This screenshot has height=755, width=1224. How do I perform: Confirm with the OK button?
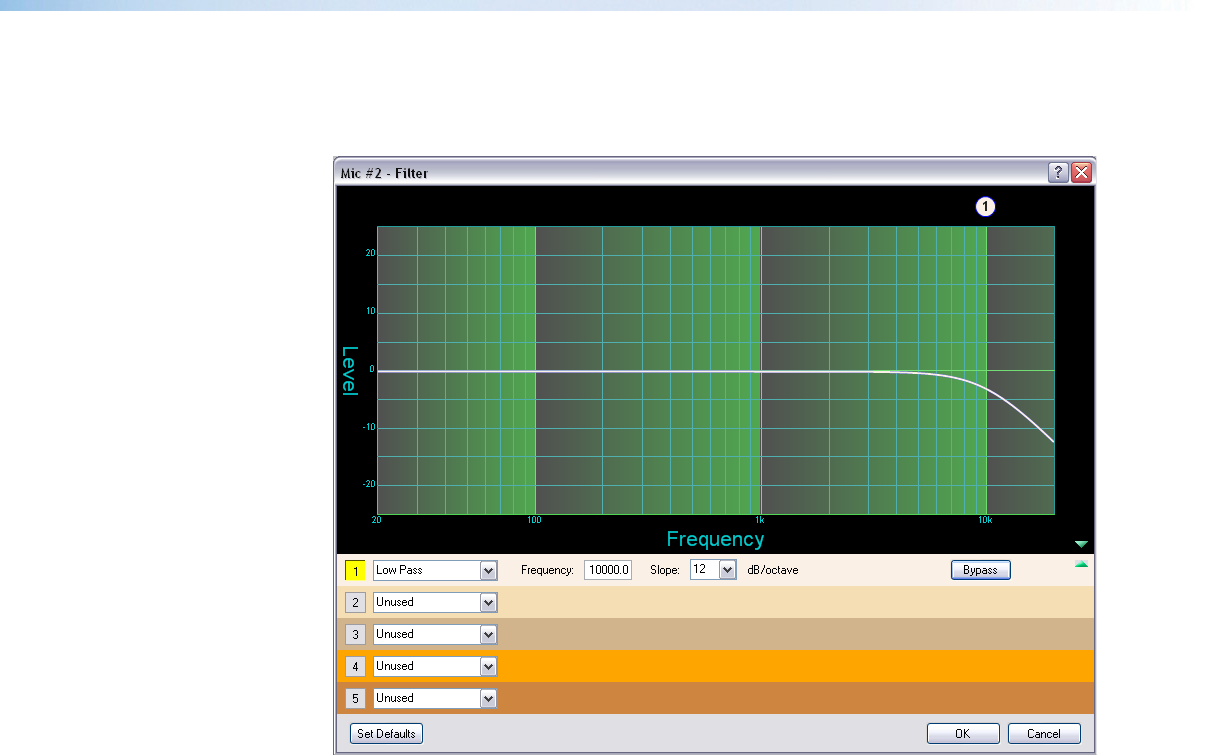[962, 733]
